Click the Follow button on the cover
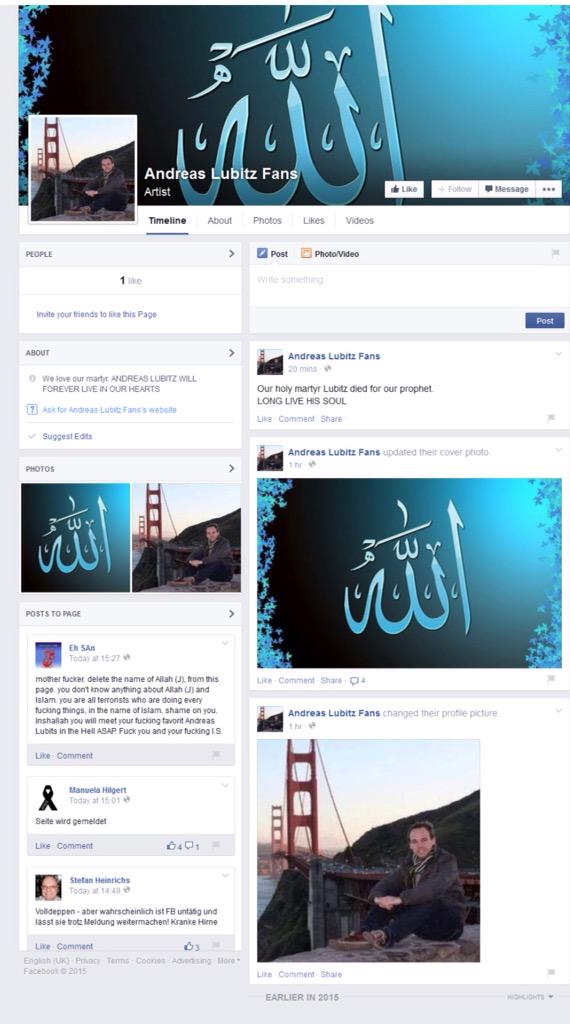Screen dimensions: 570x1024 (454, 189)
